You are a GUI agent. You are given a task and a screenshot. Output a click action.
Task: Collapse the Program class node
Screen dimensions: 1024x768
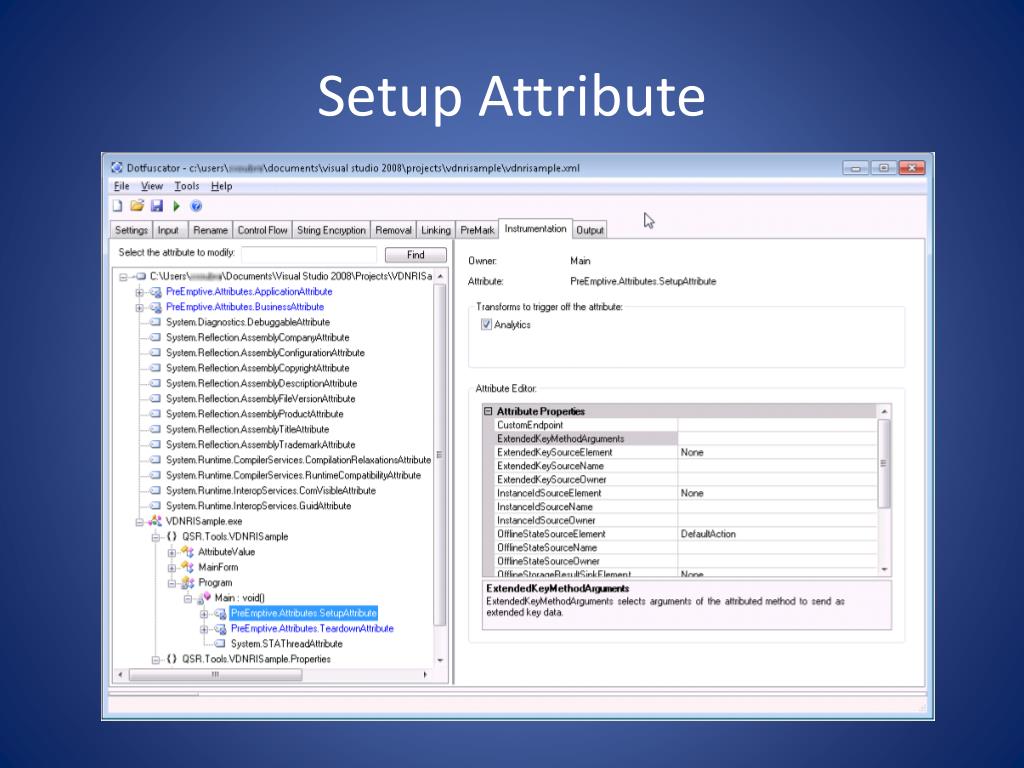(x=172, y=583)
